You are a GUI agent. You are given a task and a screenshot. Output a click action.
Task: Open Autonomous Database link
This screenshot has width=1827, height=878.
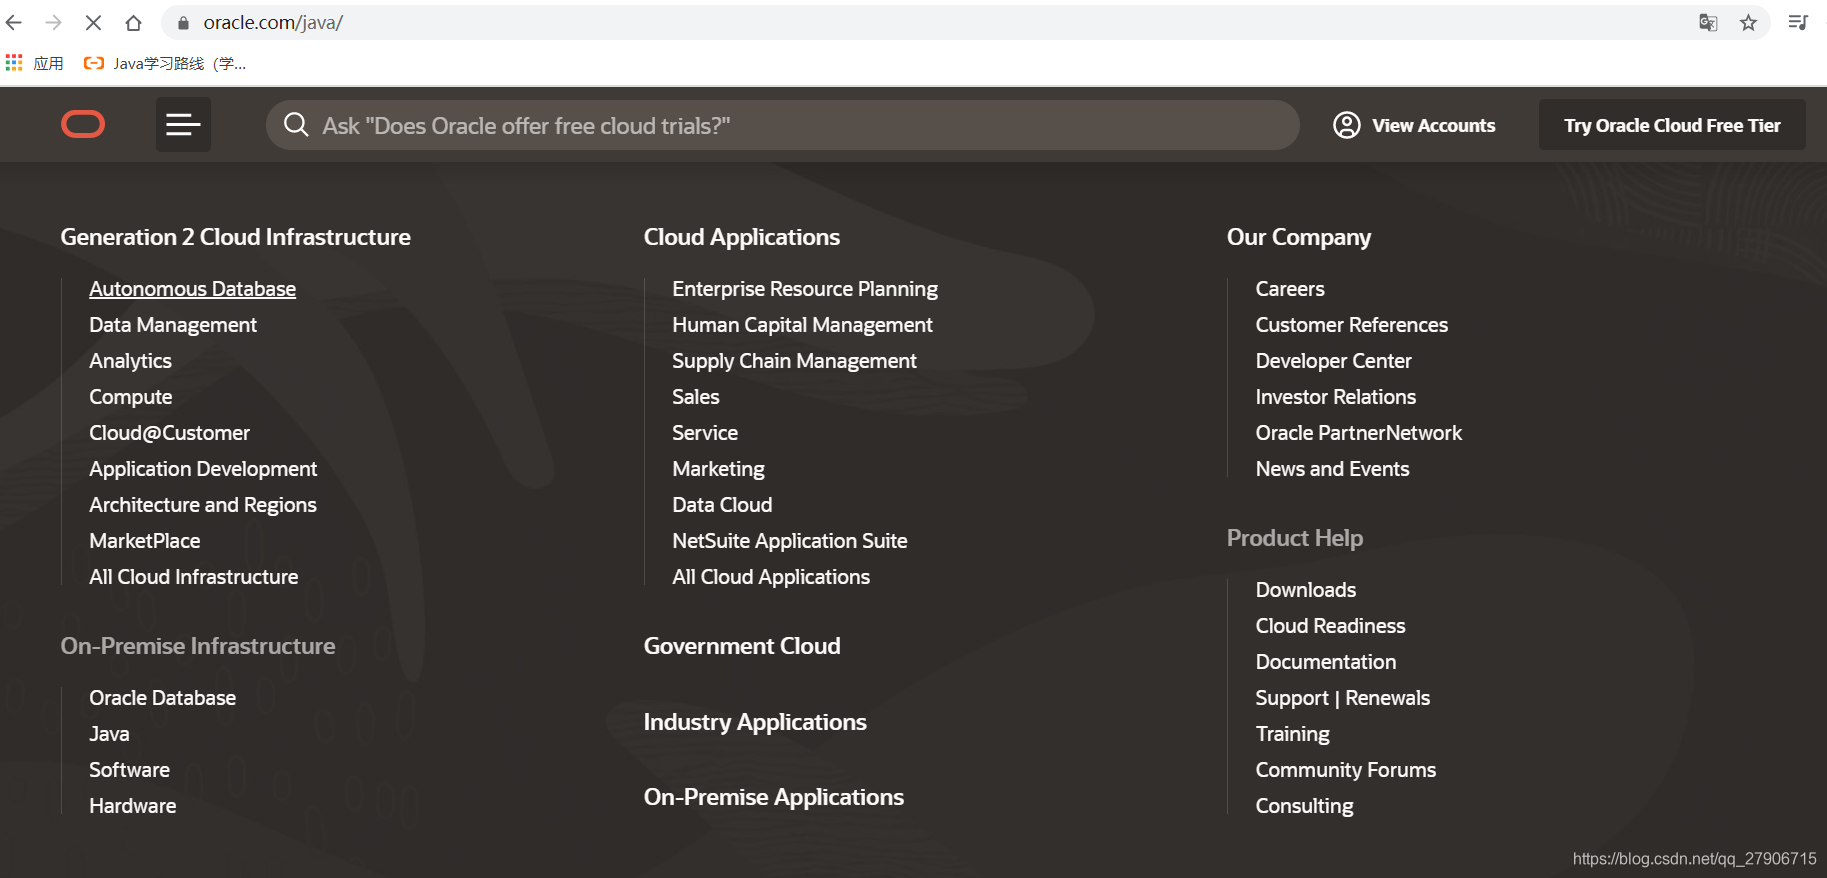pos(192,289)
